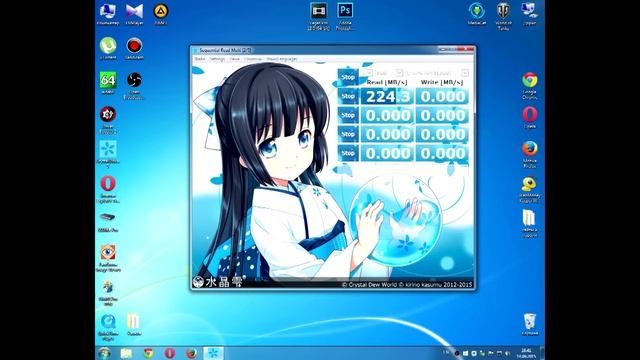Select the Bandicam desktop icon
The height and width of the screenshot is (360, 640).
[134, 49]
